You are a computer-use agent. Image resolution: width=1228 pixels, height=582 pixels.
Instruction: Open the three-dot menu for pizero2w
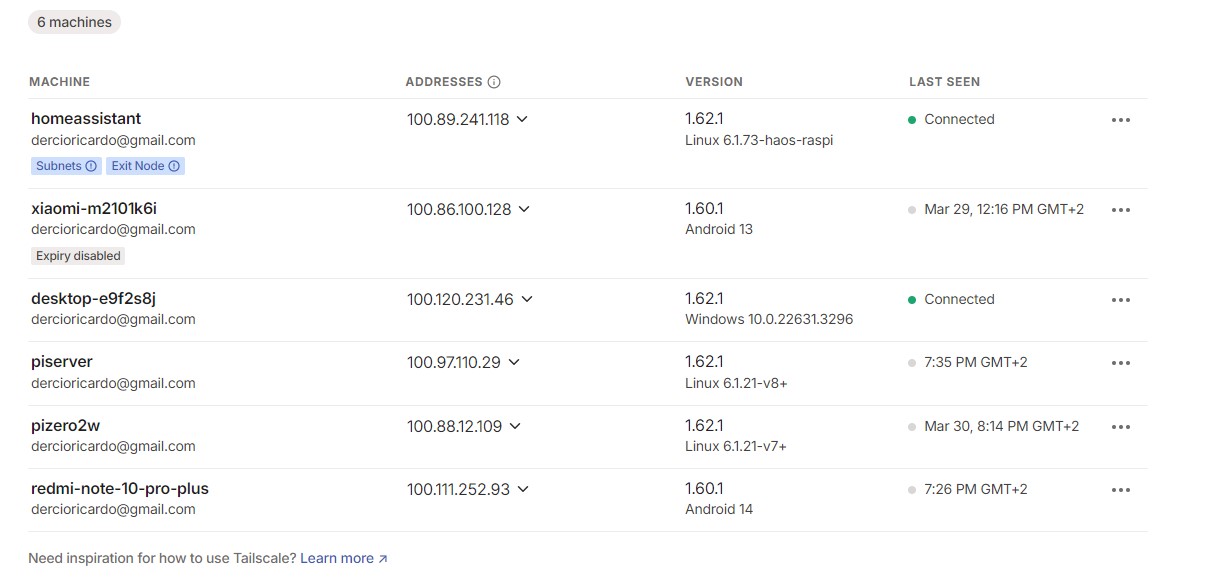pyautogui.click(x=1120, y=427)
